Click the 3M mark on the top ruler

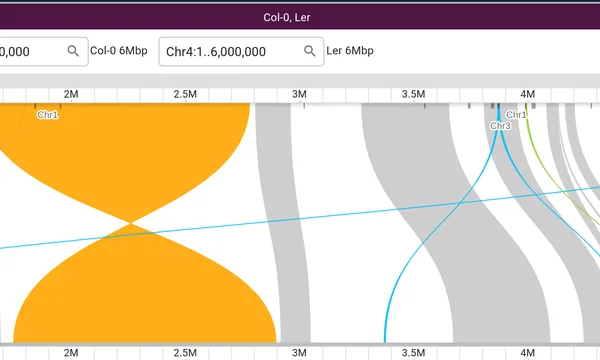299,94
